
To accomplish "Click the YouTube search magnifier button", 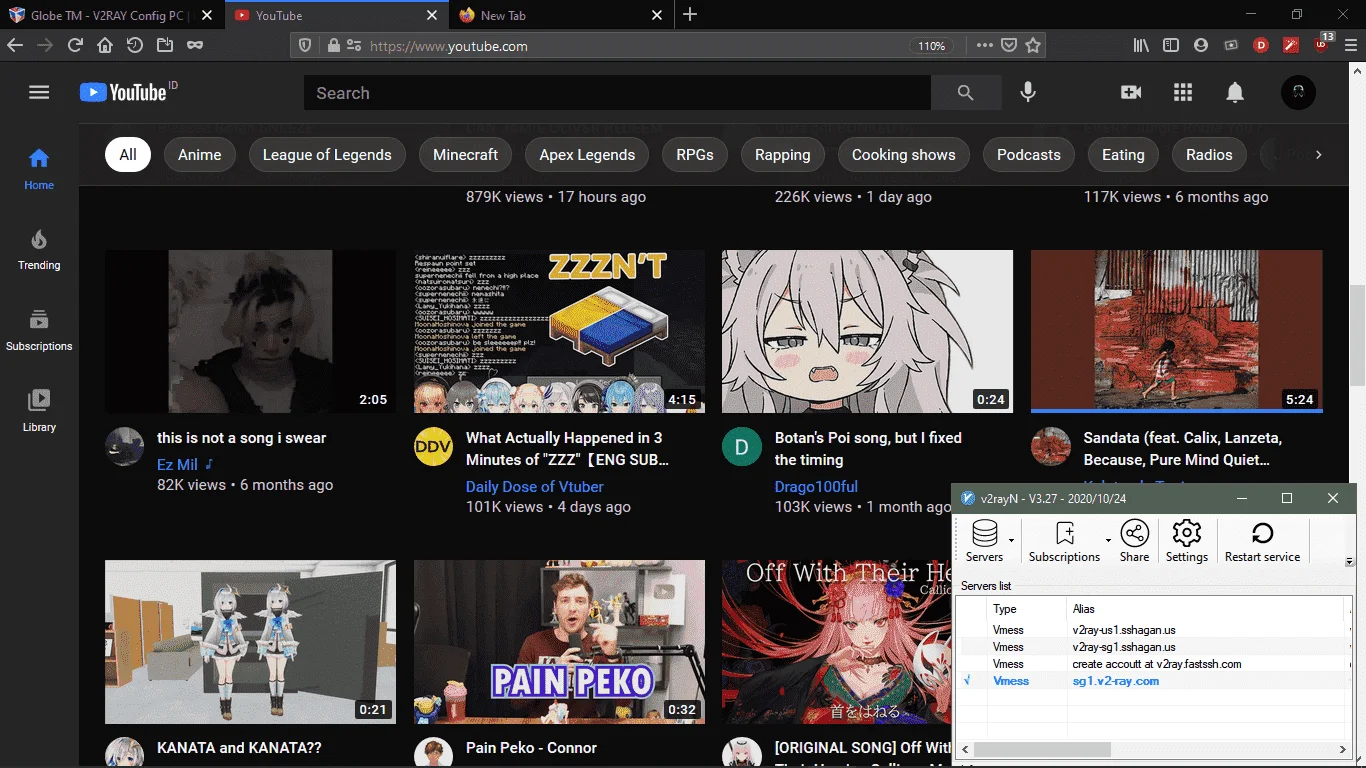I will click(x=965, y=93).
